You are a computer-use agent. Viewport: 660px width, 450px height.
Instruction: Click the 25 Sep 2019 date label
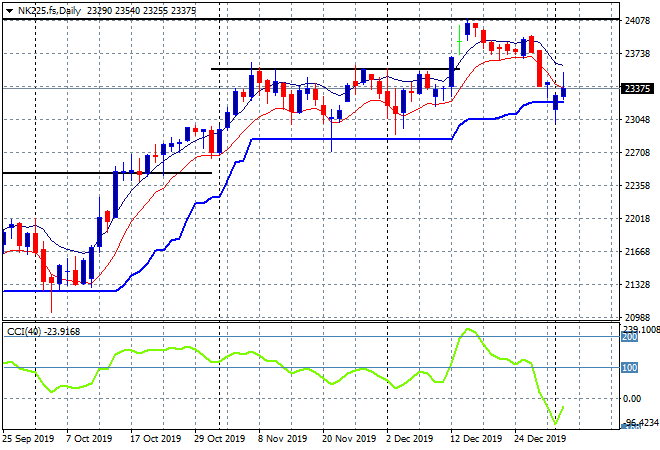click(x=28, y=439)
